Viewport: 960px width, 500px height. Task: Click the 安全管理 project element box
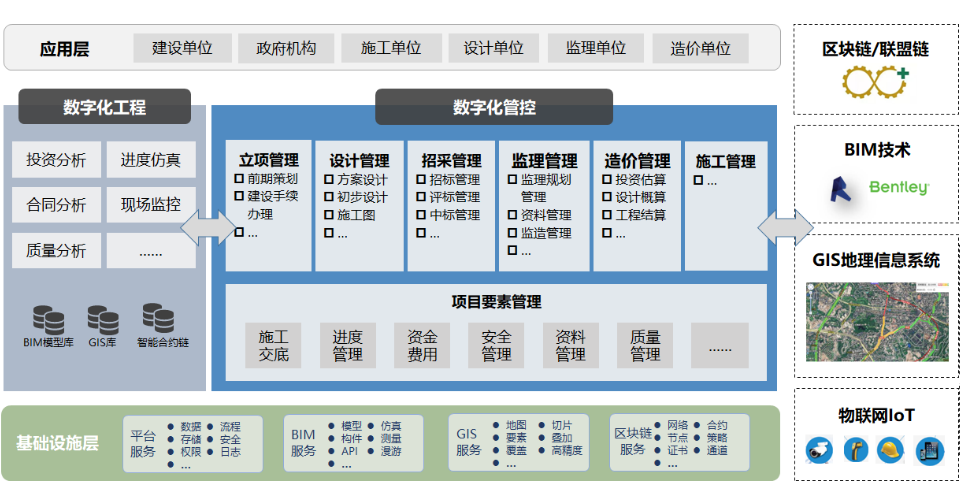coord(496,345)
